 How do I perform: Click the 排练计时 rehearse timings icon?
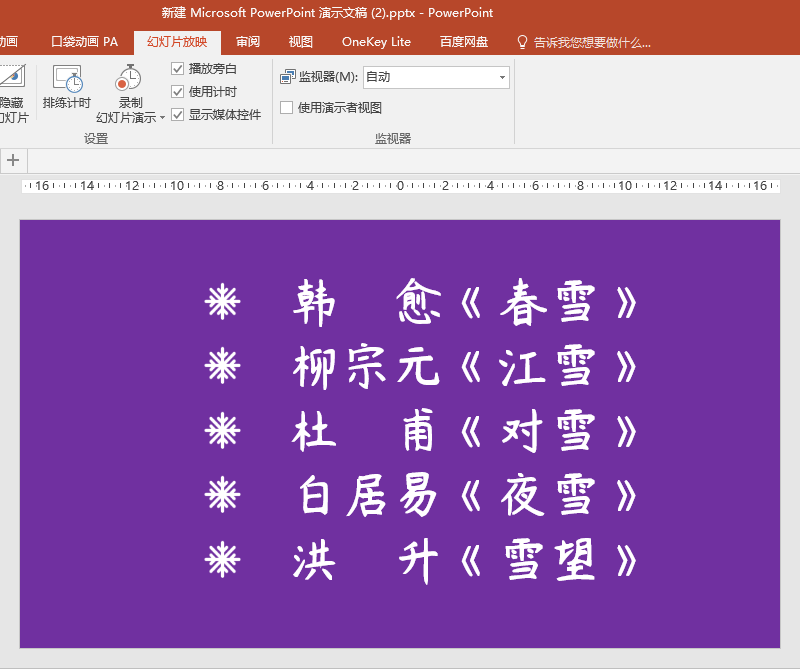point(67,78)
